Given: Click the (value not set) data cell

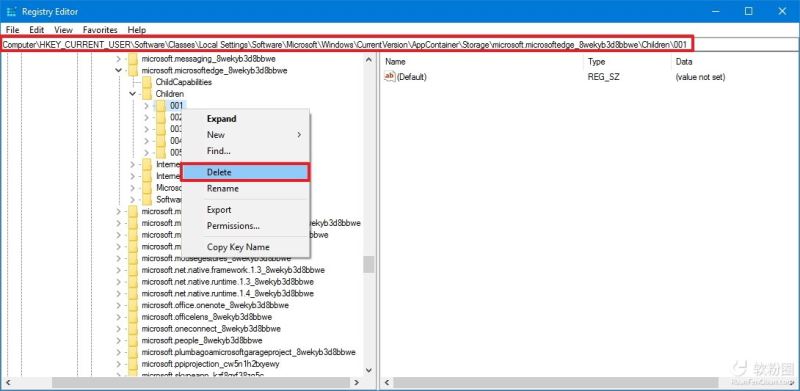Looking at the screenshot, I should [x=700, y=77].
